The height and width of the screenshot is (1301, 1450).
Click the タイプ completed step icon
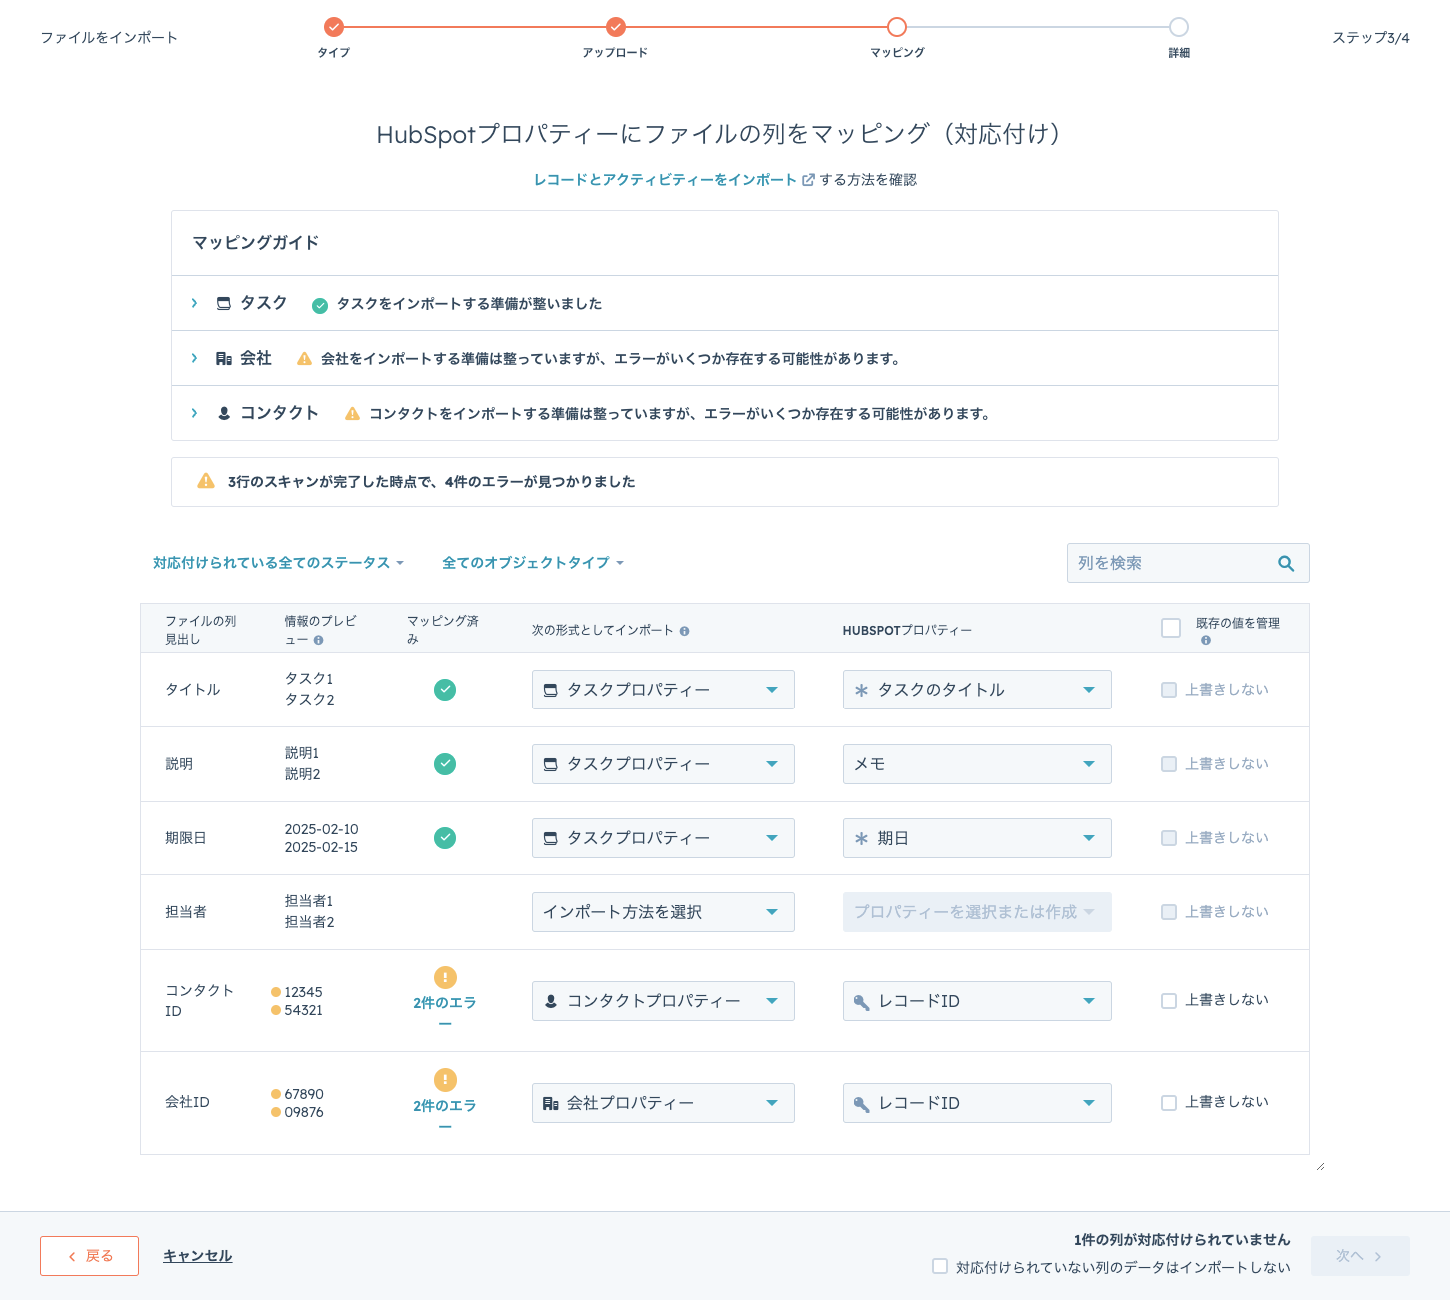334,27
